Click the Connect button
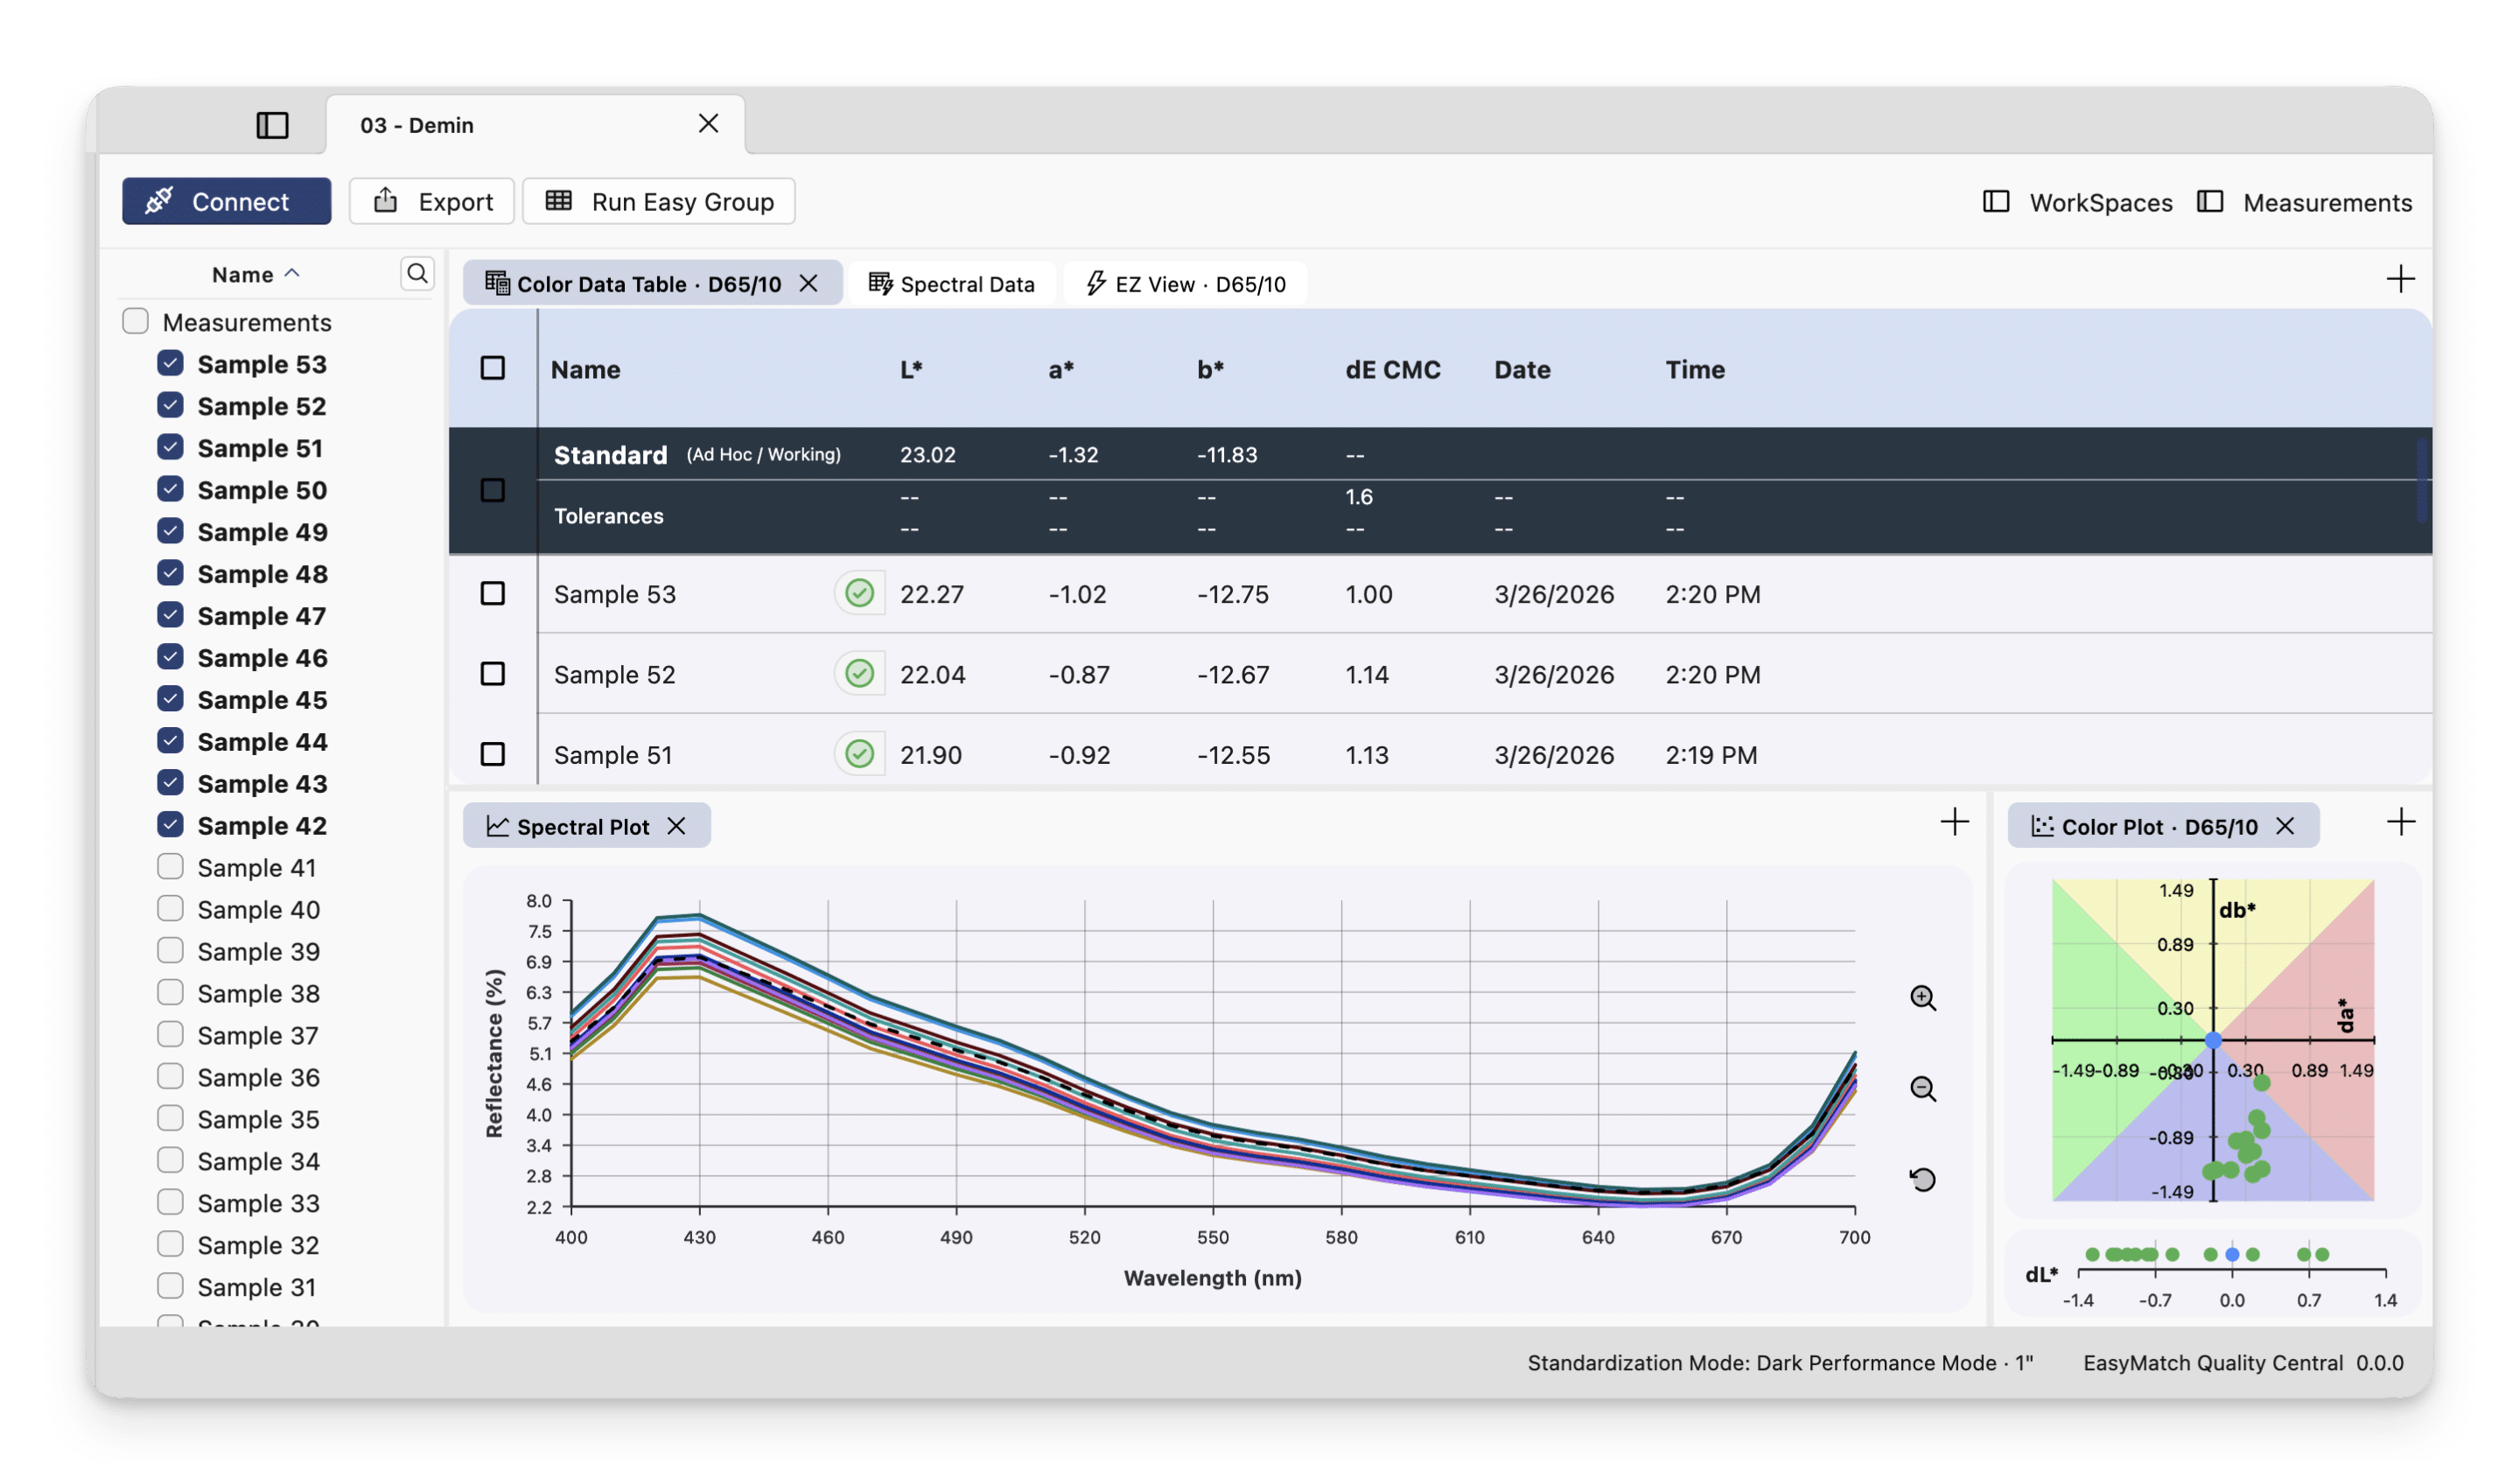 (x=227, y=202)
